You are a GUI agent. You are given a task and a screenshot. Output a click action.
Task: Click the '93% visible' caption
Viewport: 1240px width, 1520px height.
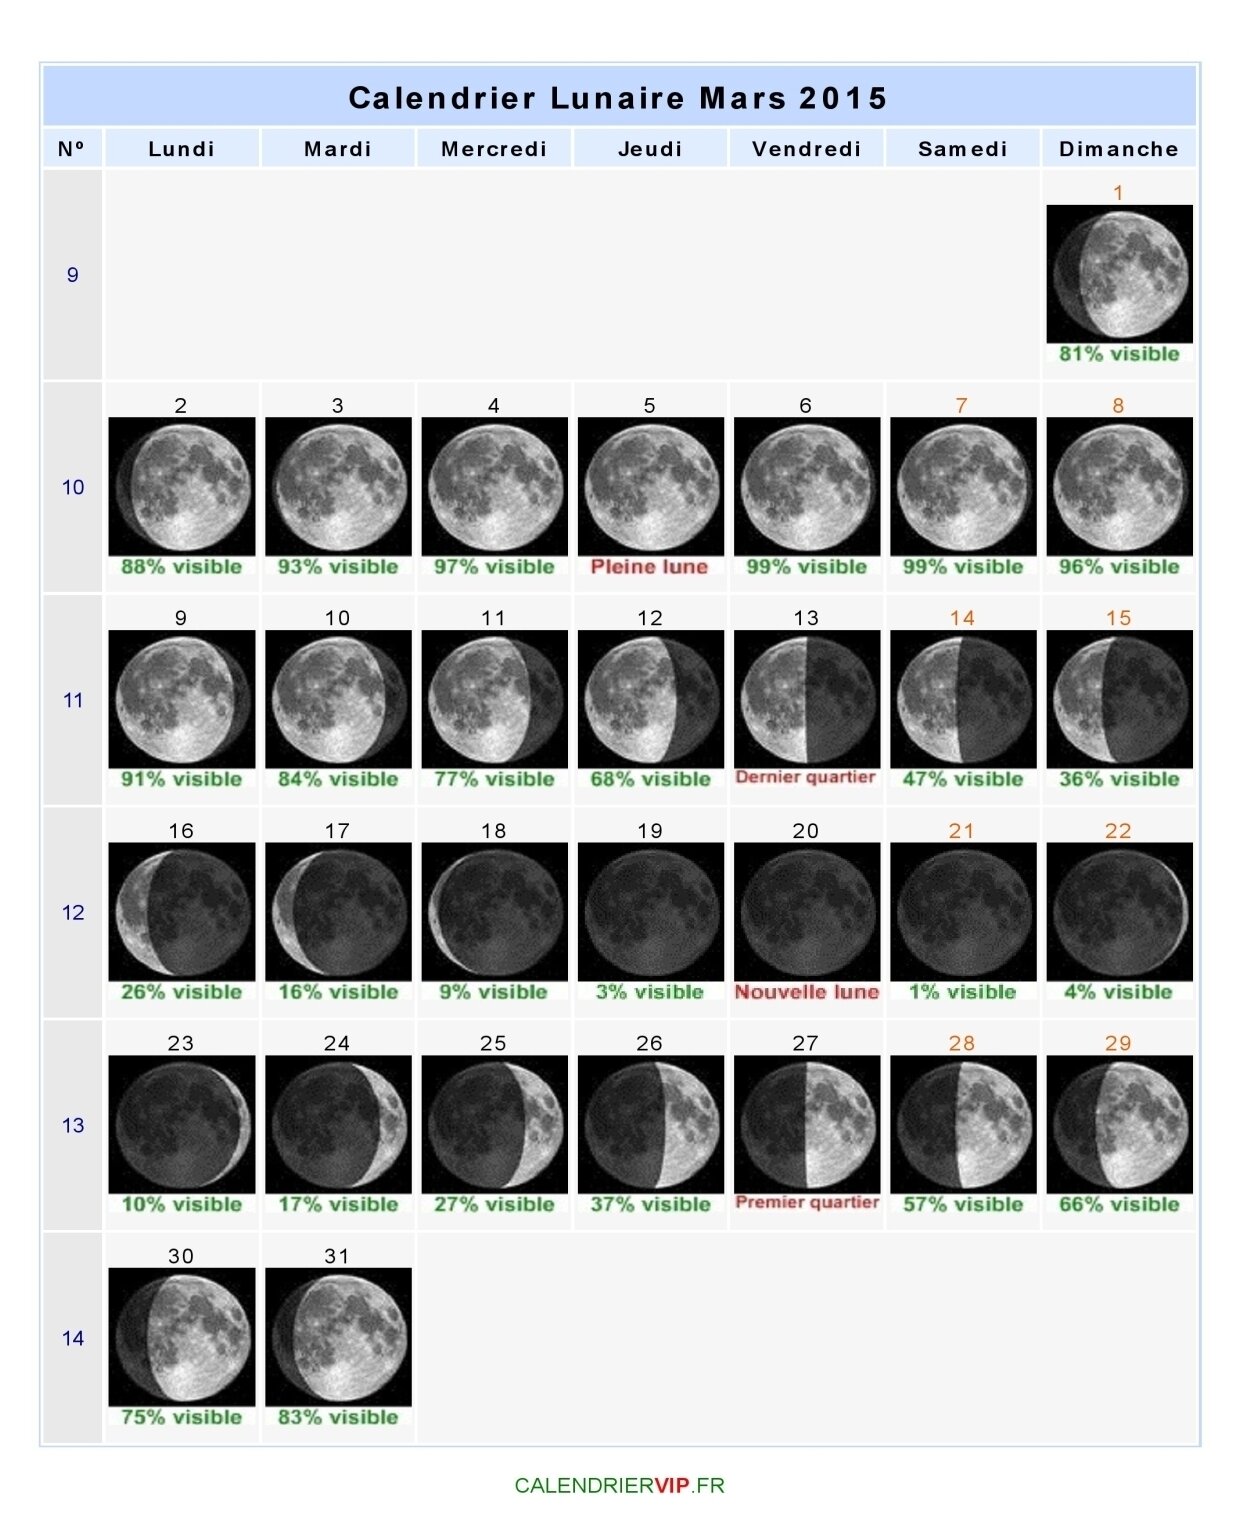(338, 567)
